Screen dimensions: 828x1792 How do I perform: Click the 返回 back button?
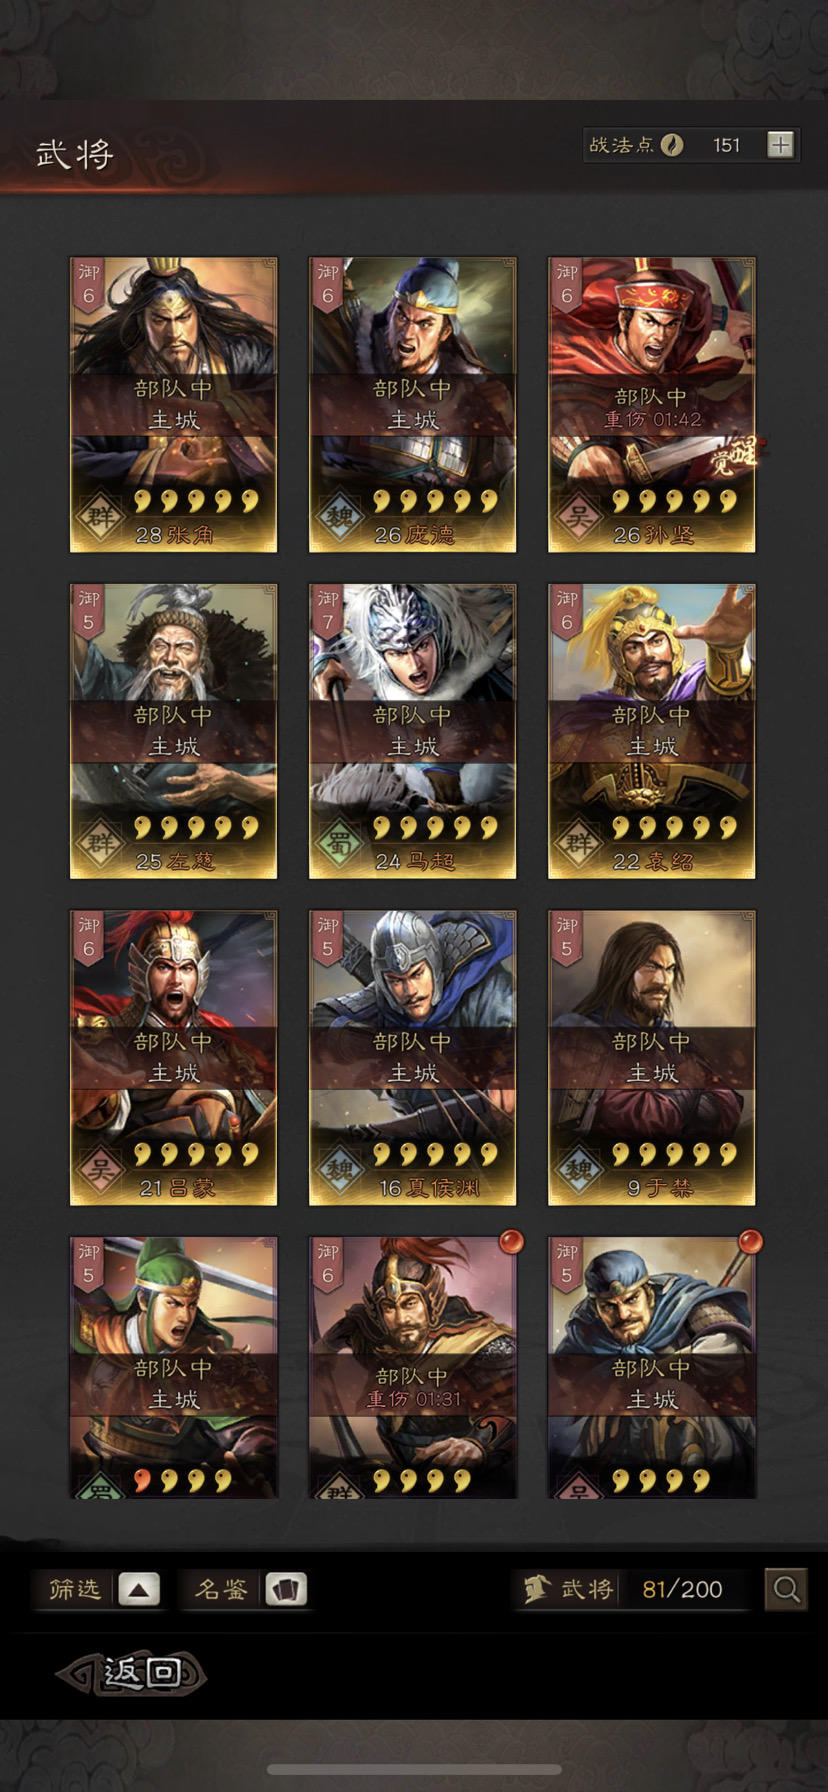[132, 1672]
